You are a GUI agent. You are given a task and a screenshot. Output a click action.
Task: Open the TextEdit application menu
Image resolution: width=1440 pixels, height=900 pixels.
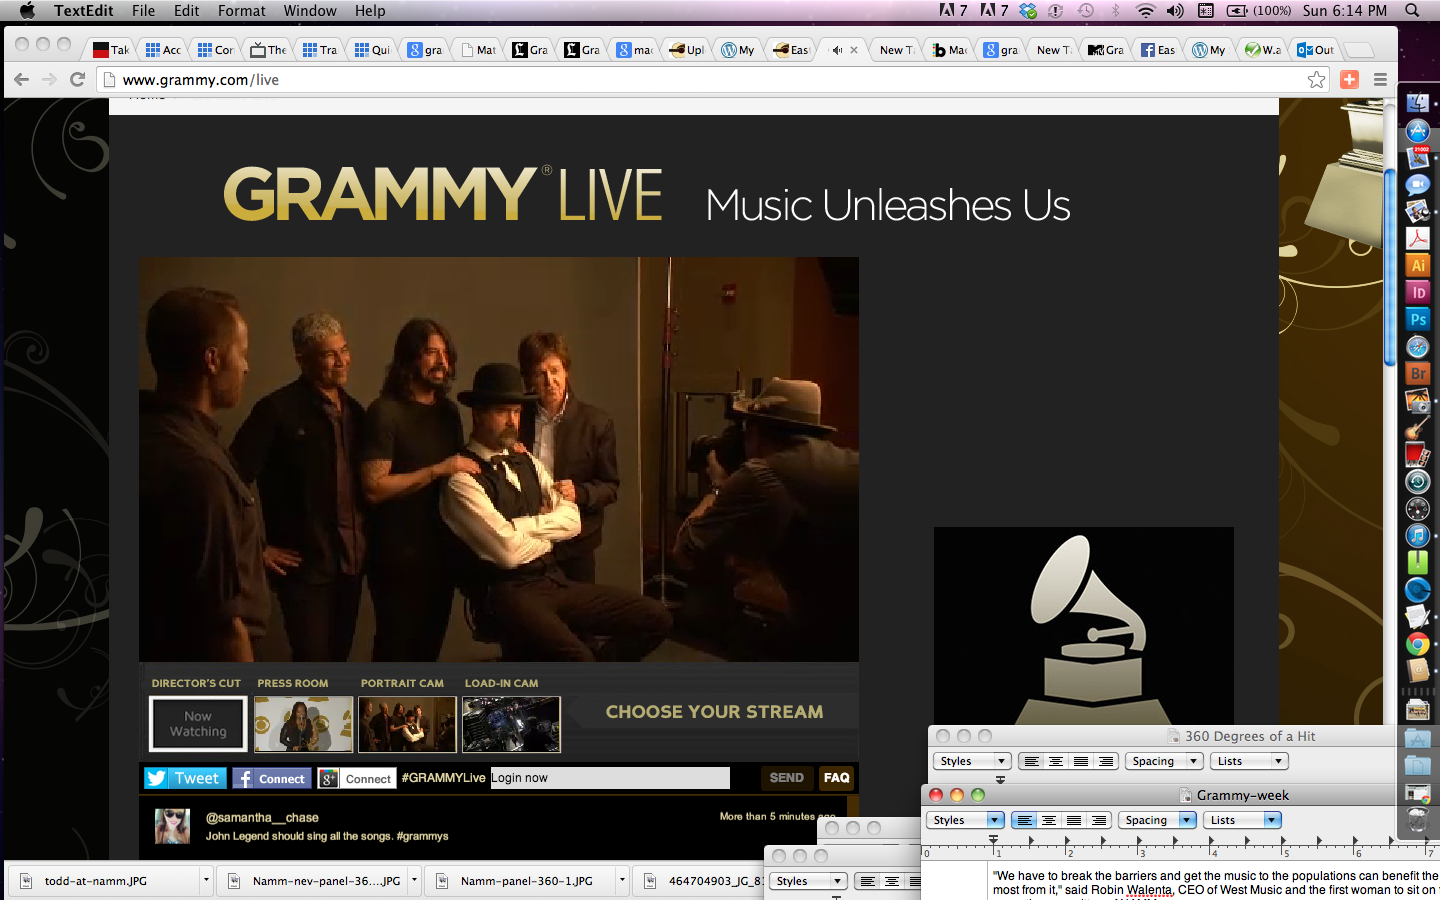coord(84,11)
